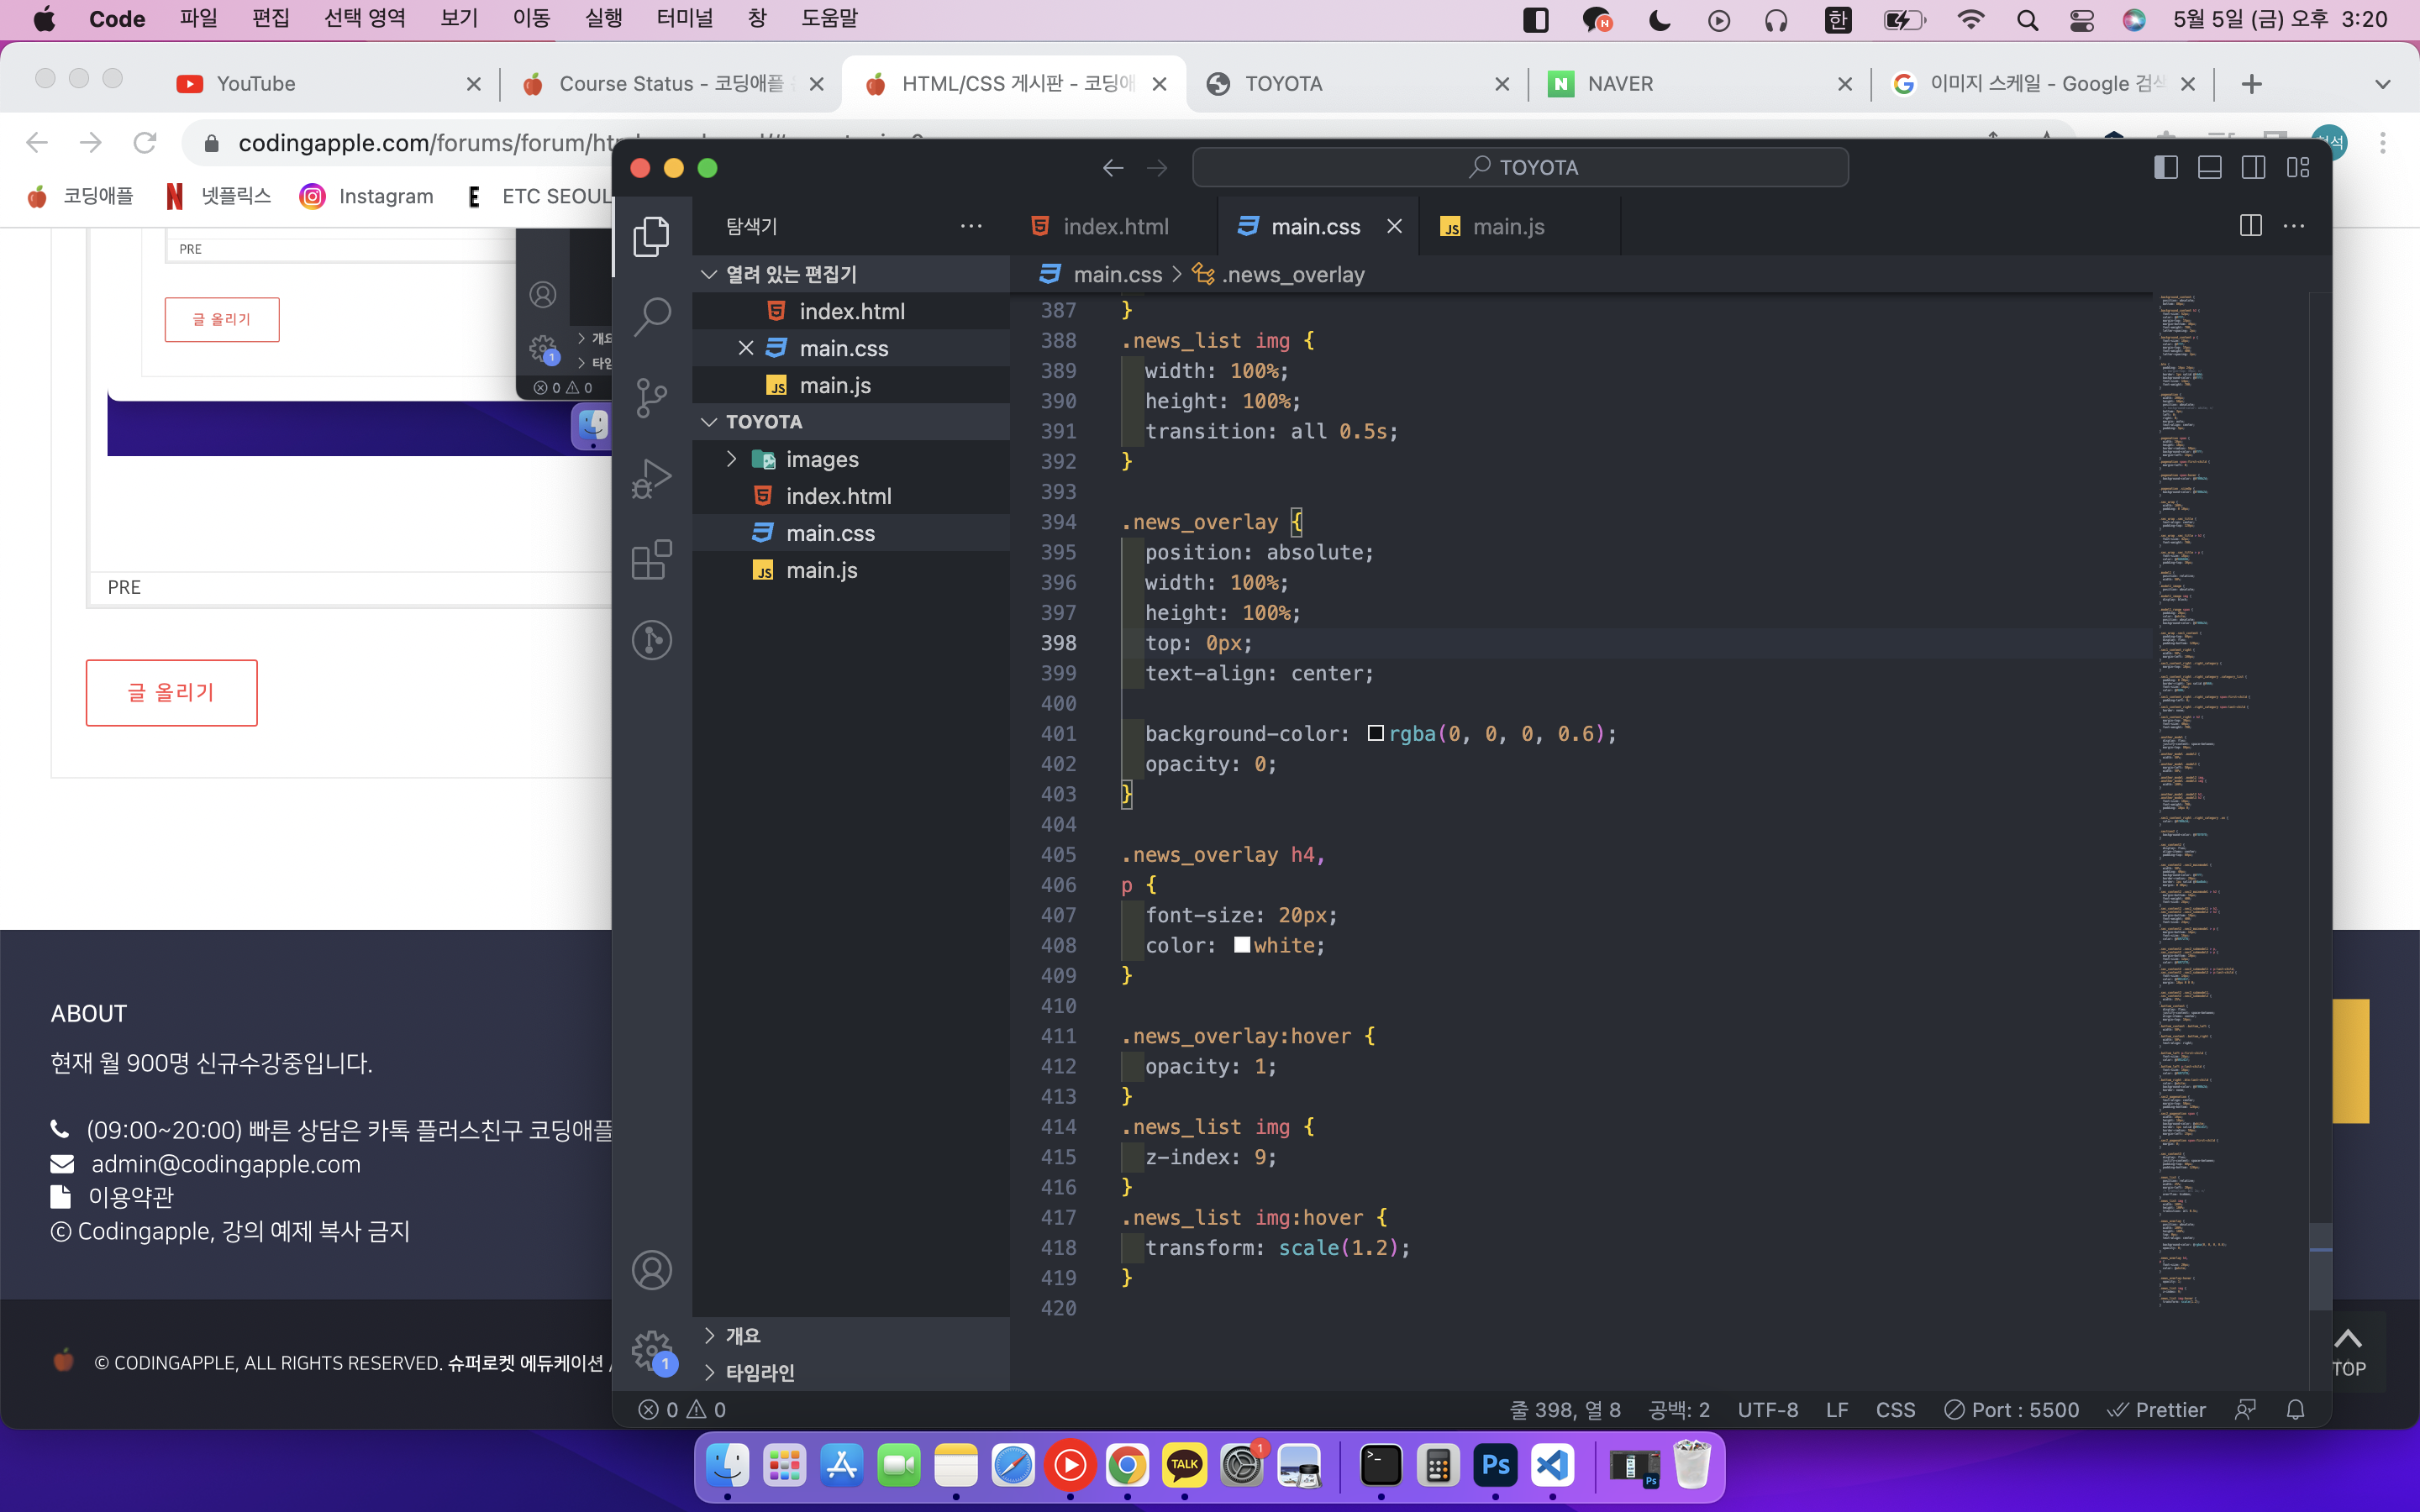Switch to the NAVER Chrome tab
Screen dimensions: 2420x1512
[x=1700, y=84]
